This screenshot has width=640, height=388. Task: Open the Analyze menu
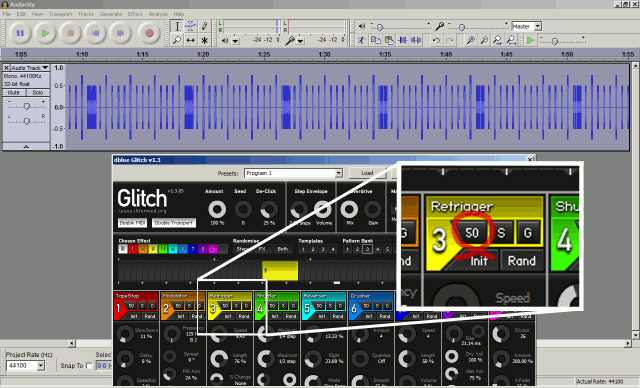tap(158, 14)
